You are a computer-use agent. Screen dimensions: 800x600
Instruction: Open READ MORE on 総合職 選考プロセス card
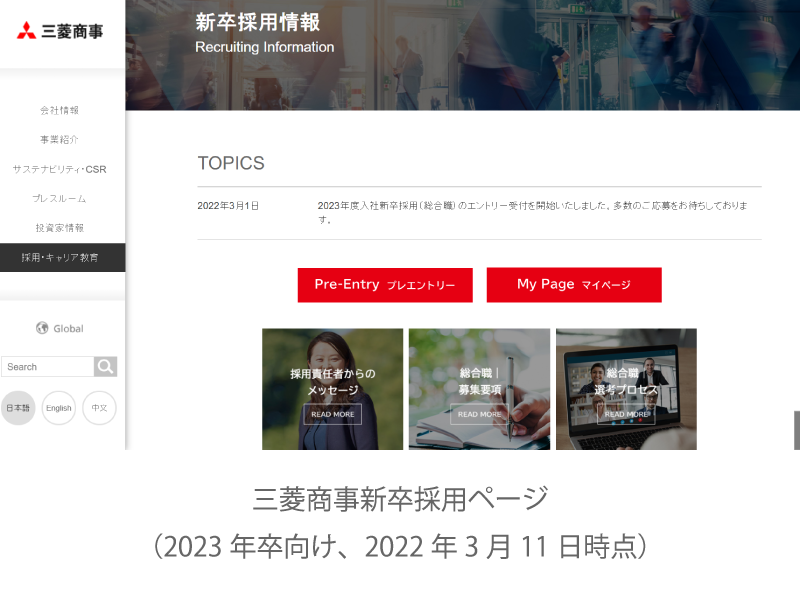[x=626, y=414]
